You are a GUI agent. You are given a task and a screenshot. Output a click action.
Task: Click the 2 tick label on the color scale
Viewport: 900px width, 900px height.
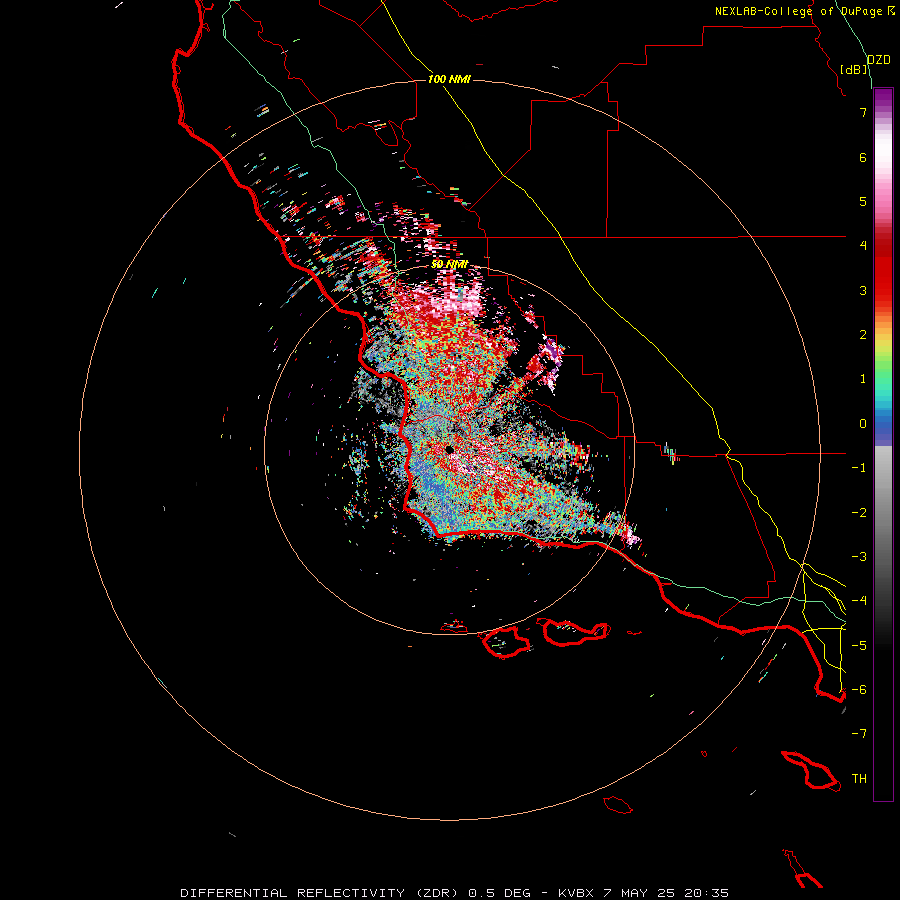[x=863, y=335]
